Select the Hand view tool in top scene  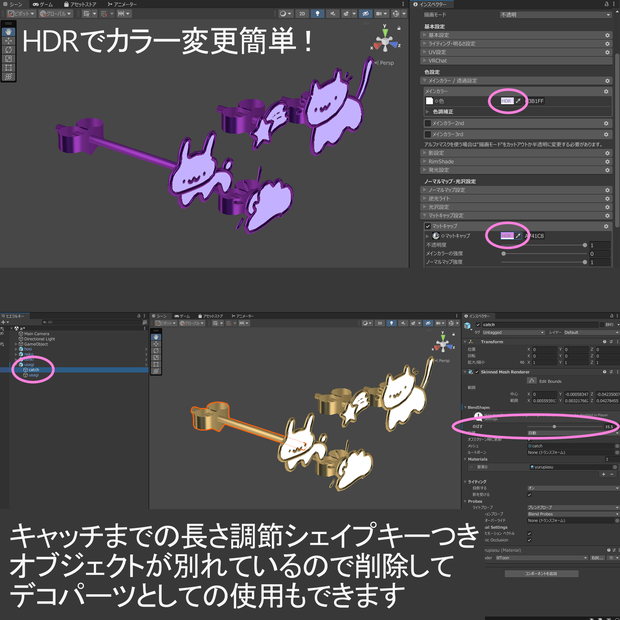click(x=8, y=32)
